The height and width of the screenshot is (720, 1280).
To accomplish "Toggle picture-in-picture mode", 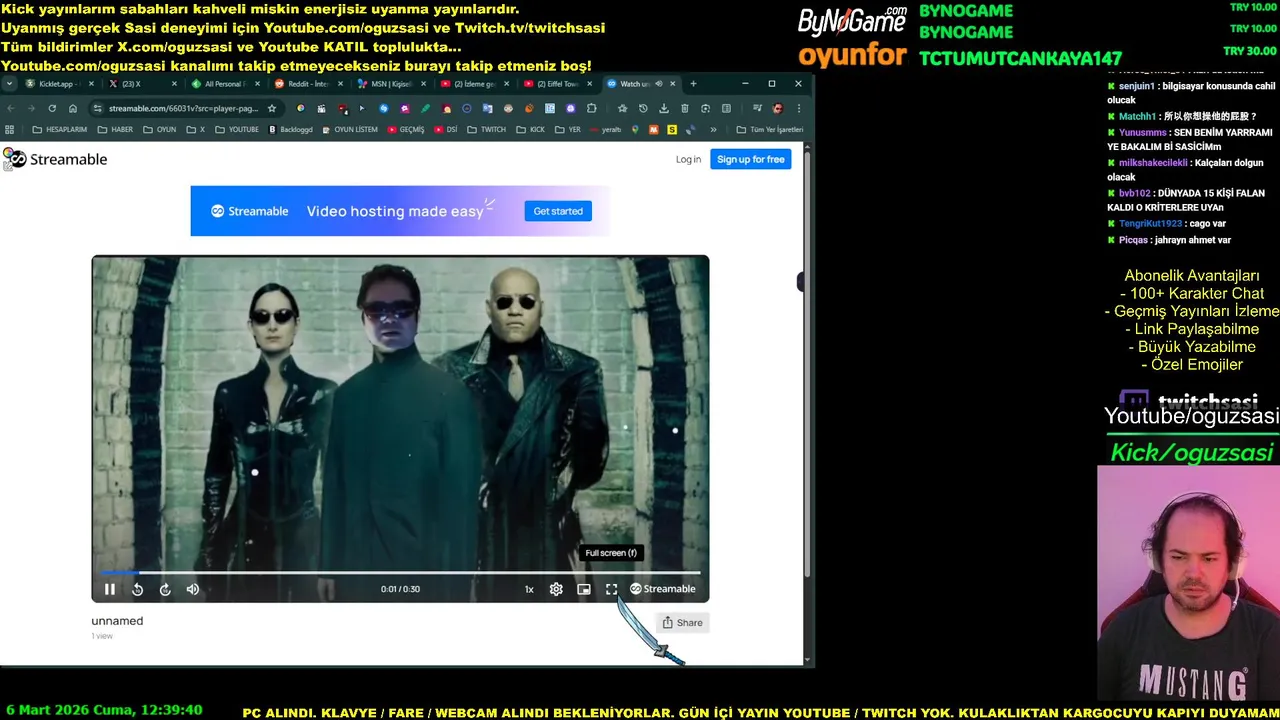I will coord(584,589).
